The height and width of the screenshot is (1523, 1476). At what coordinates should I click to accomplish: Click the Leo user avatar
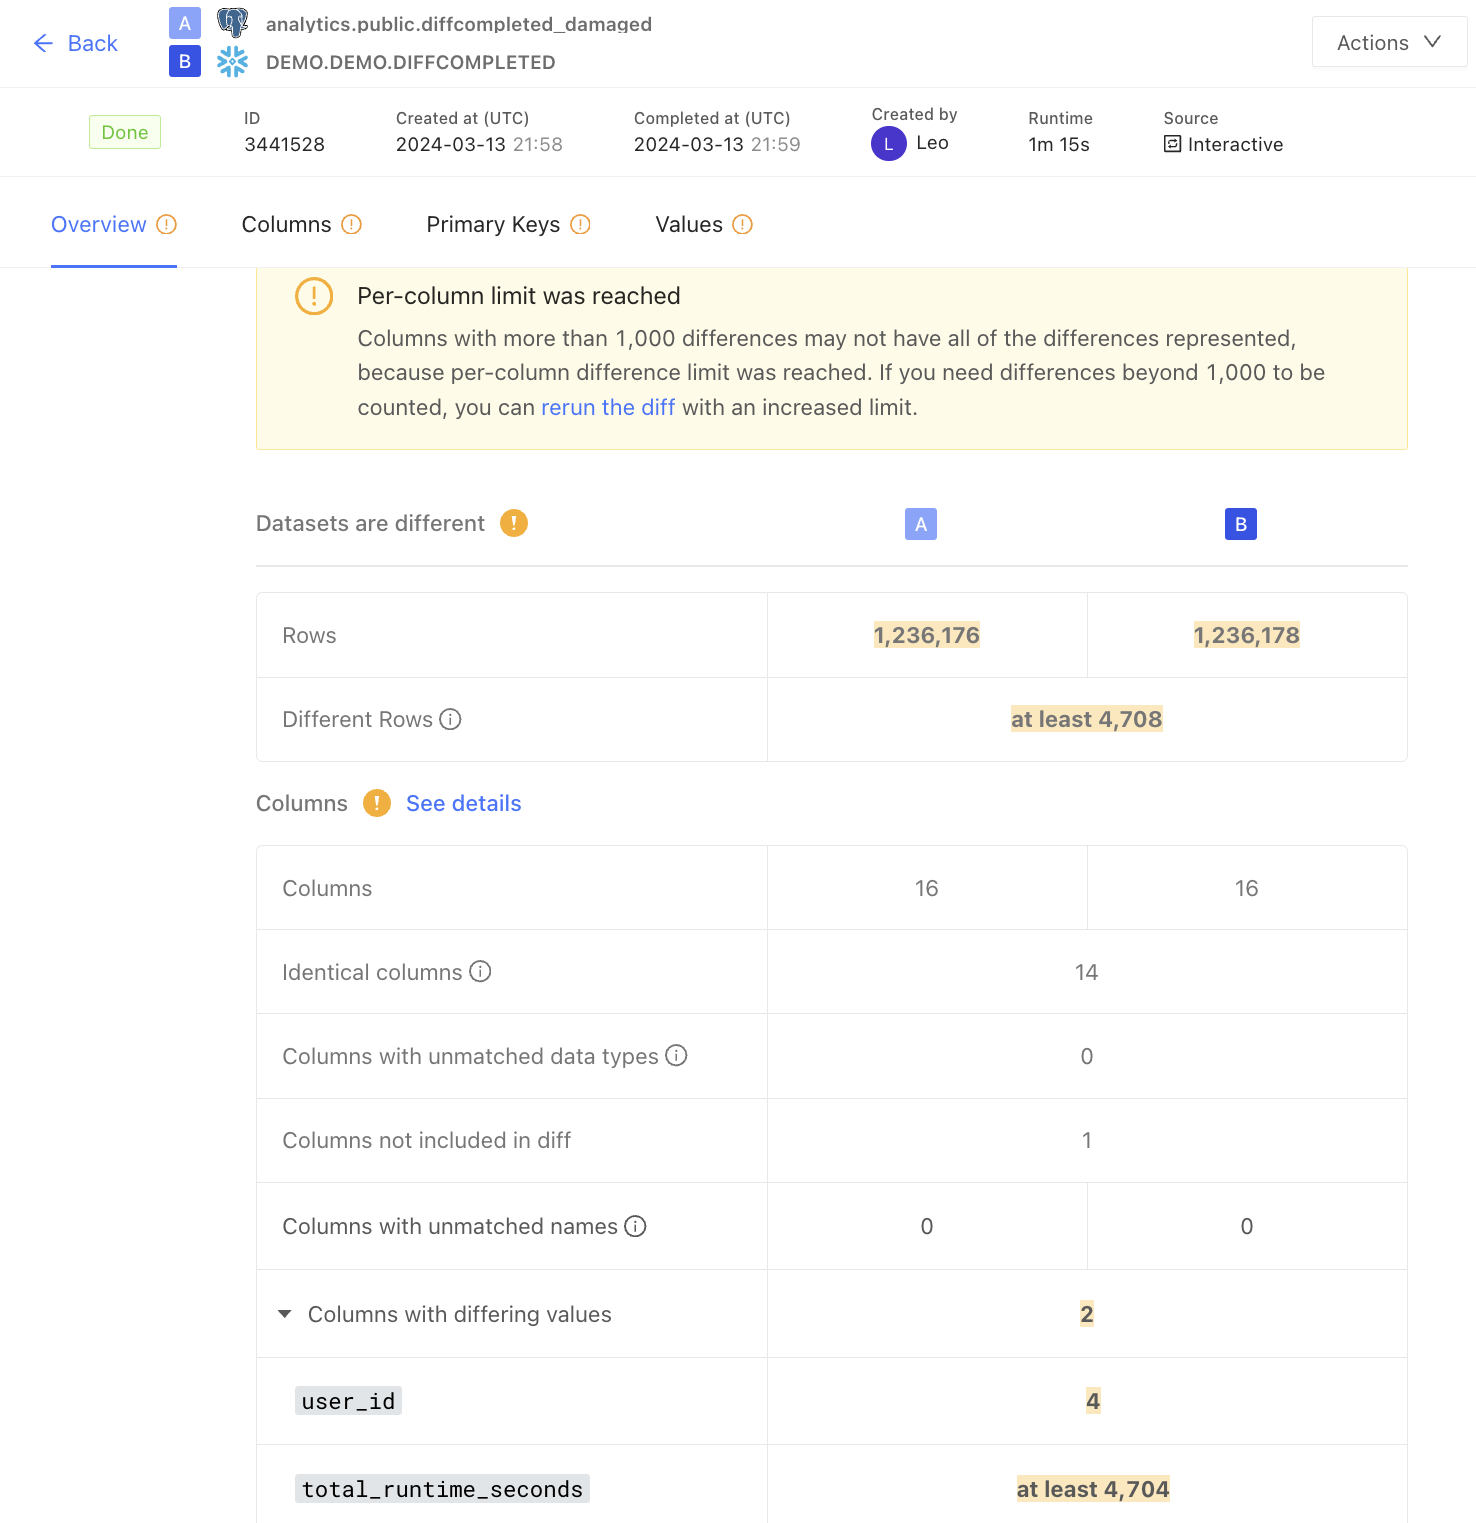pyautogui.click(x=889, y=144)
